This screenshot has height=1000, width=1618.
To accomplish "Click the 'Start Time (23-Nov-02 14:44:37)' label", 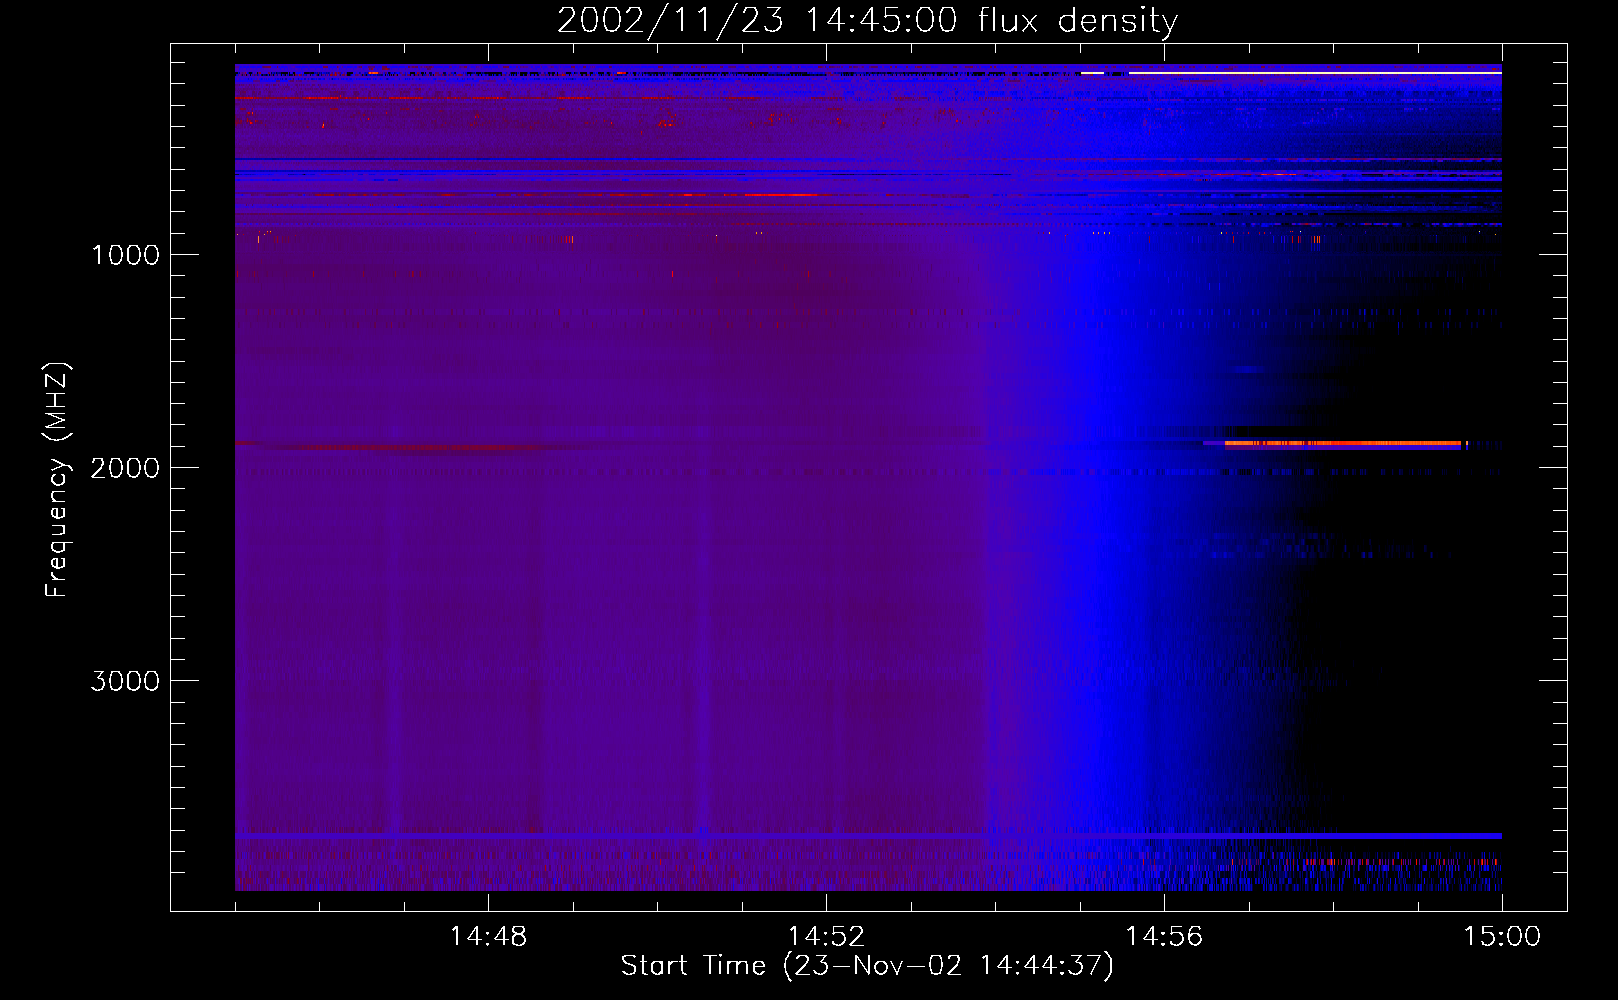I will (867, 966).
